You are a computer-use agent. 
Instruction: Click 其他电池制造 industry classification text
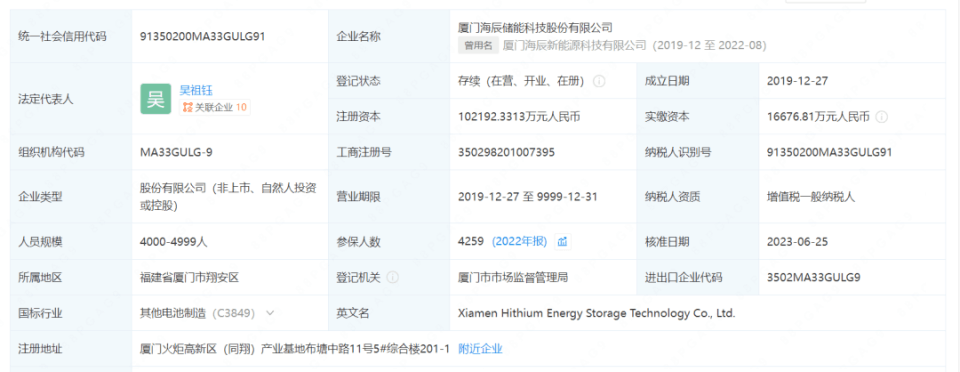click(x=174, y=313)
